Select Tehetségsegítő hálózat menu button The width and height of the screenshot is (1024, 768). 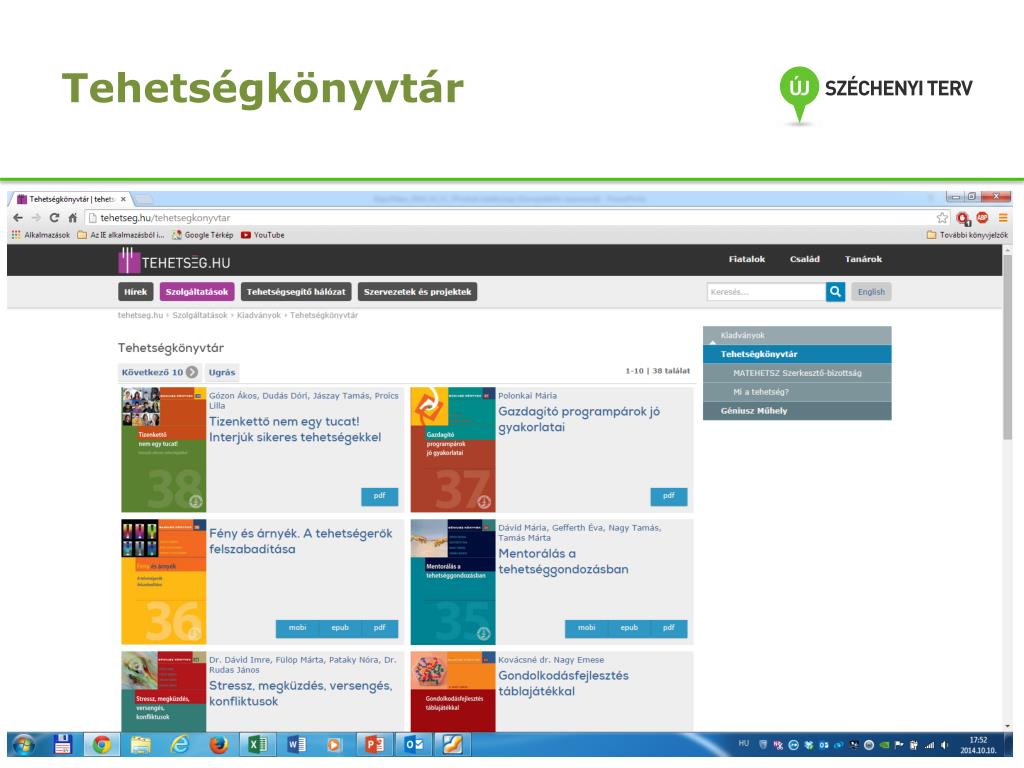click(x=296, y=292)
